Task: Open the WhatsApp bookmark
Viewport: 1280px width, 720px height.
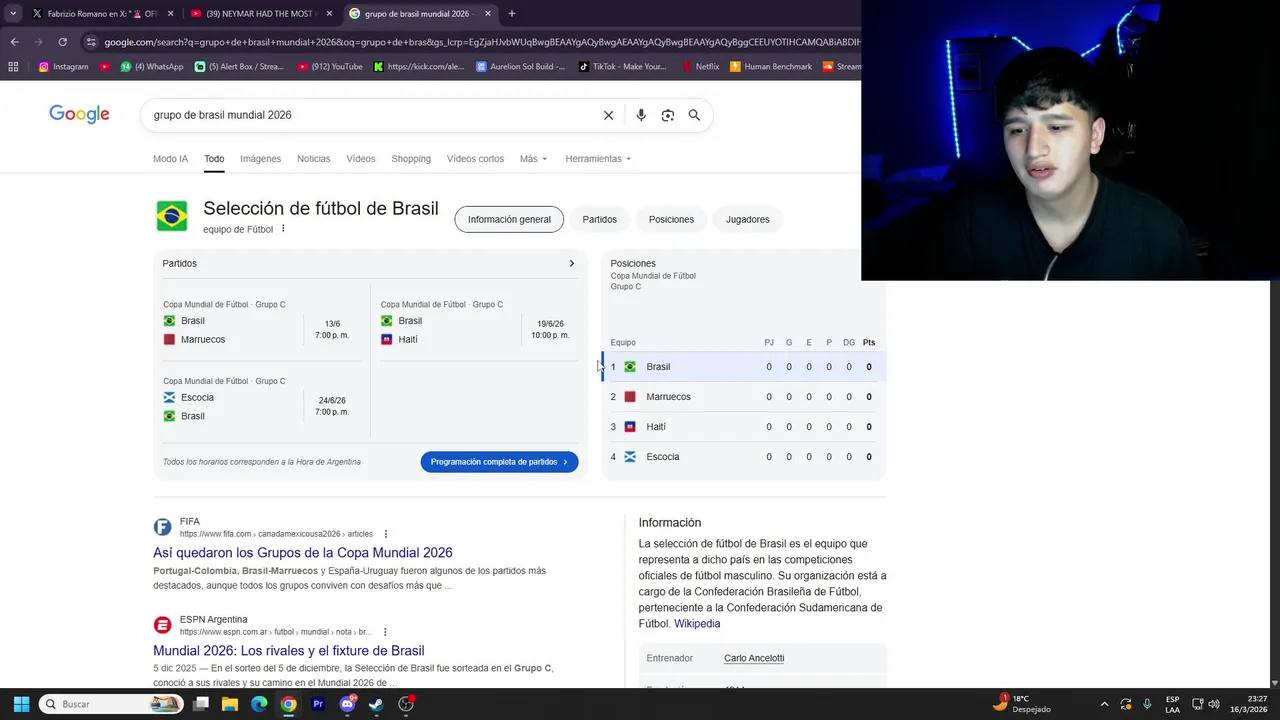Action: coord(152,67)
